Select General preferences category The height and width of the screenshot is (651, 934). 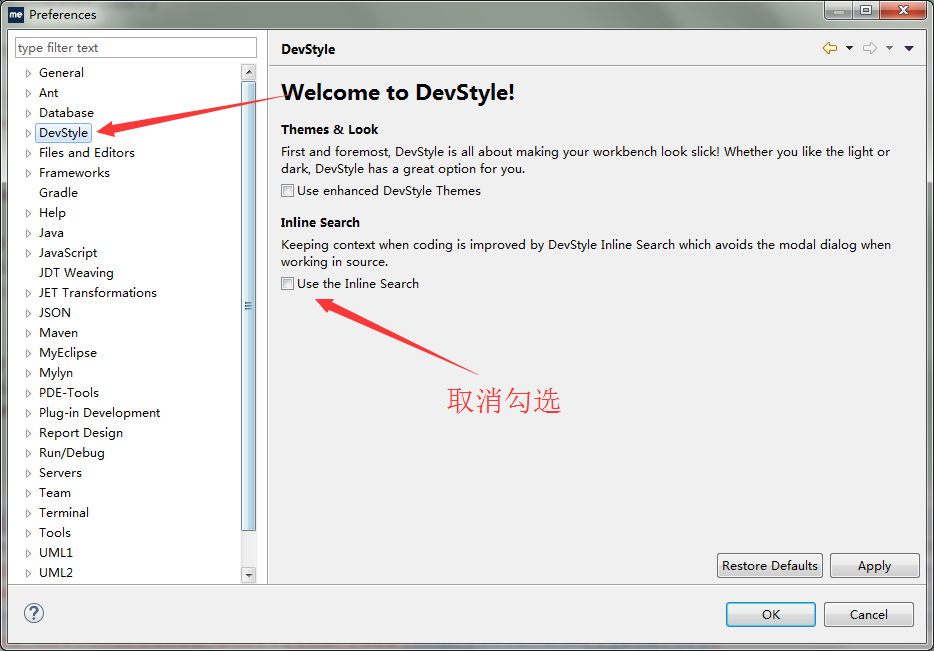click(61, 73)
